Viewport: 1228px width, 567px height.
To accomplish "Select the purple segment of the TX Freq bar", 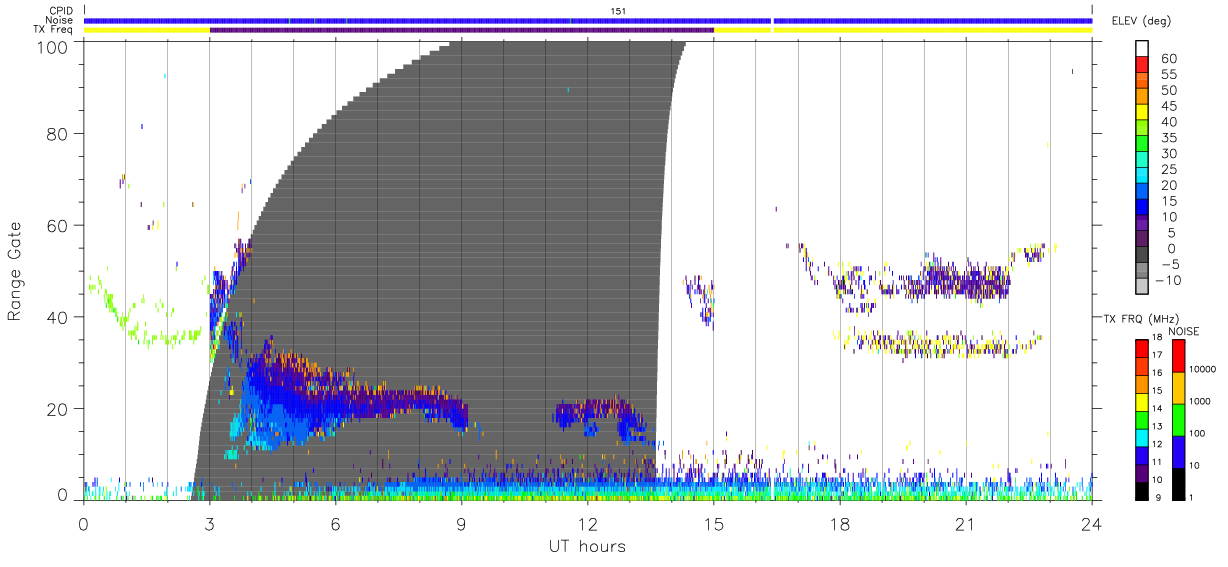I will [462, 30].
